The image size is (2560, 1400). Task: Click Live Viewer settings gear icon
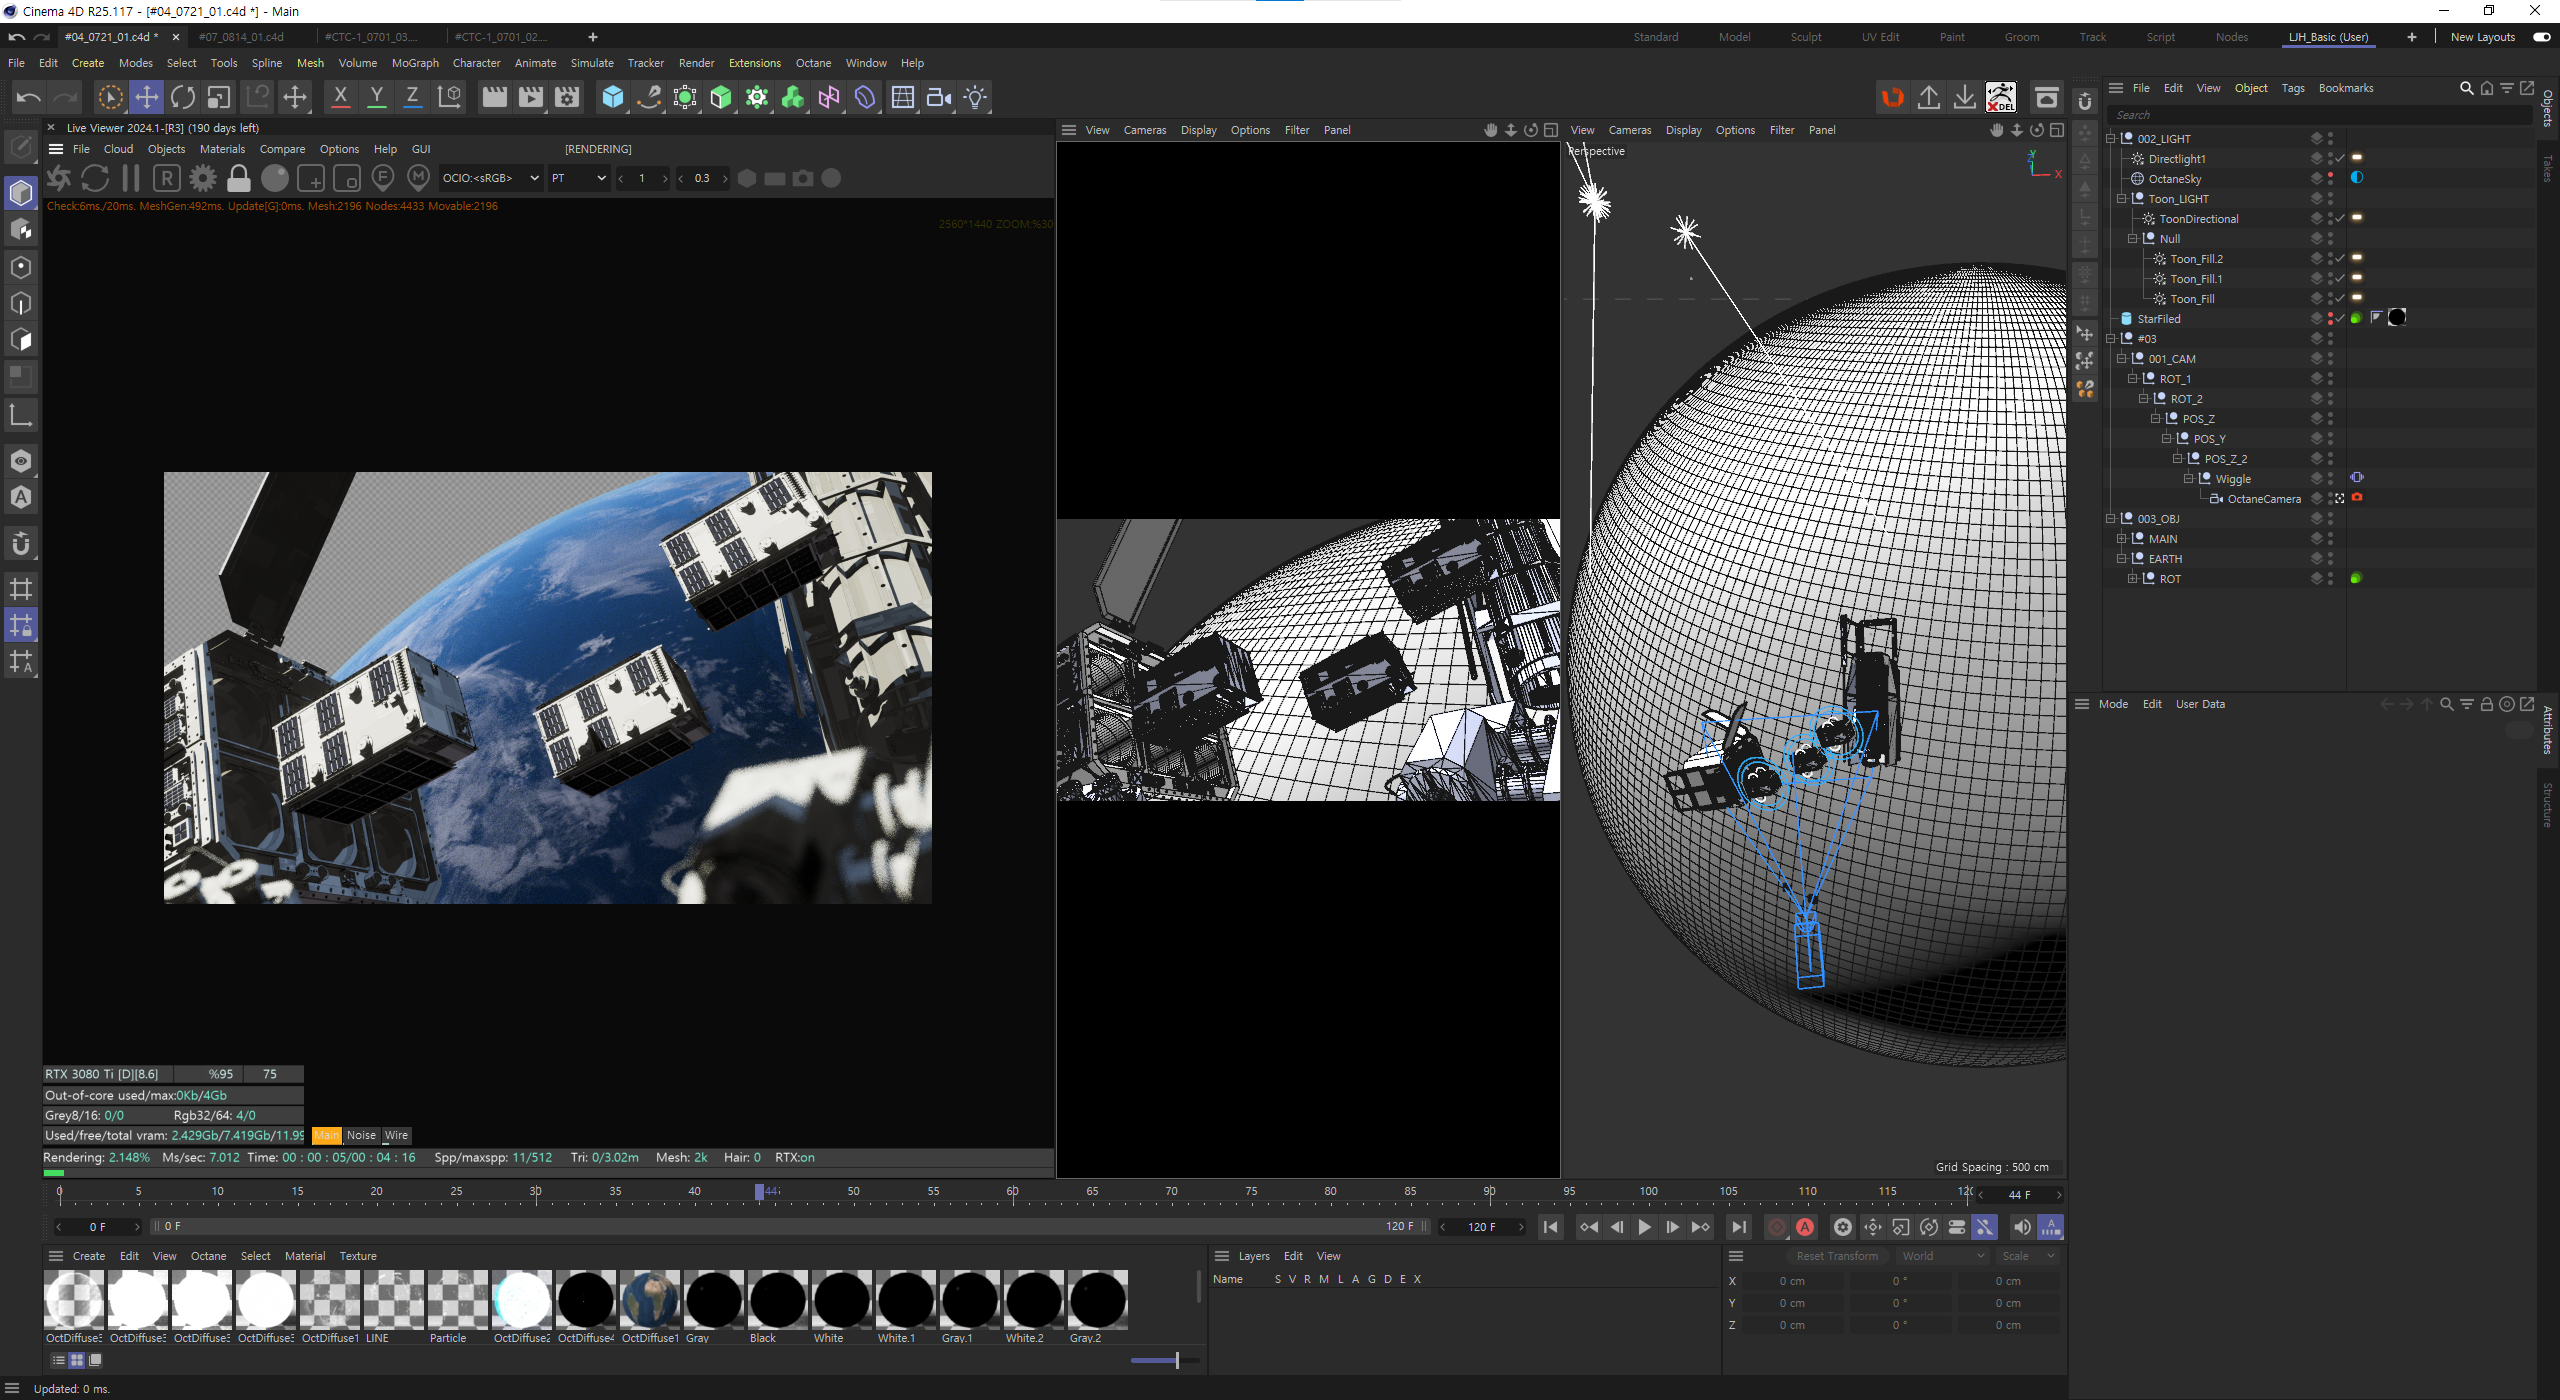coord(203,178)
